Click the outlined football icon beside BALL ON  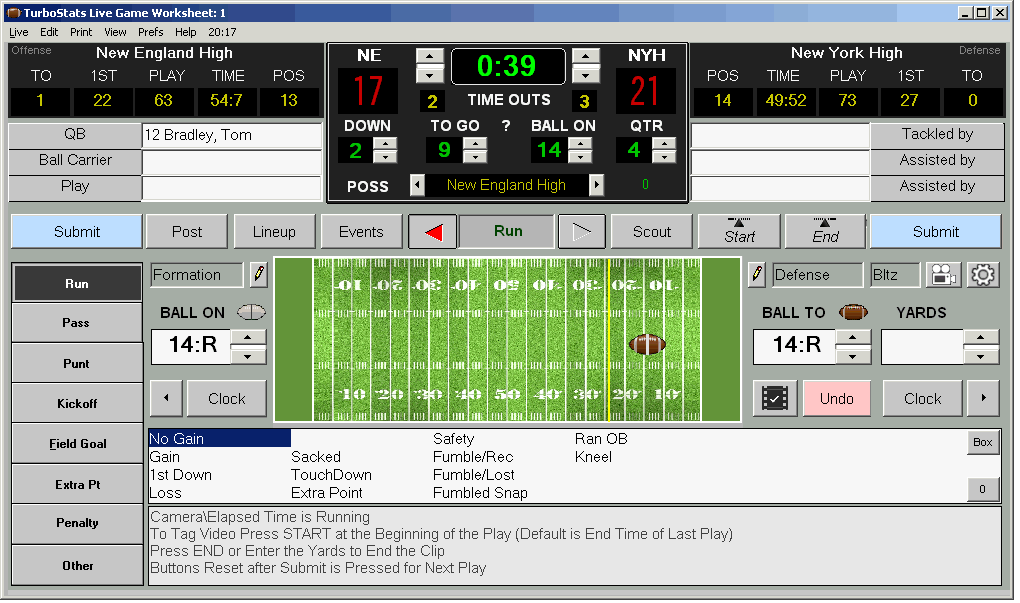point(251,313)
